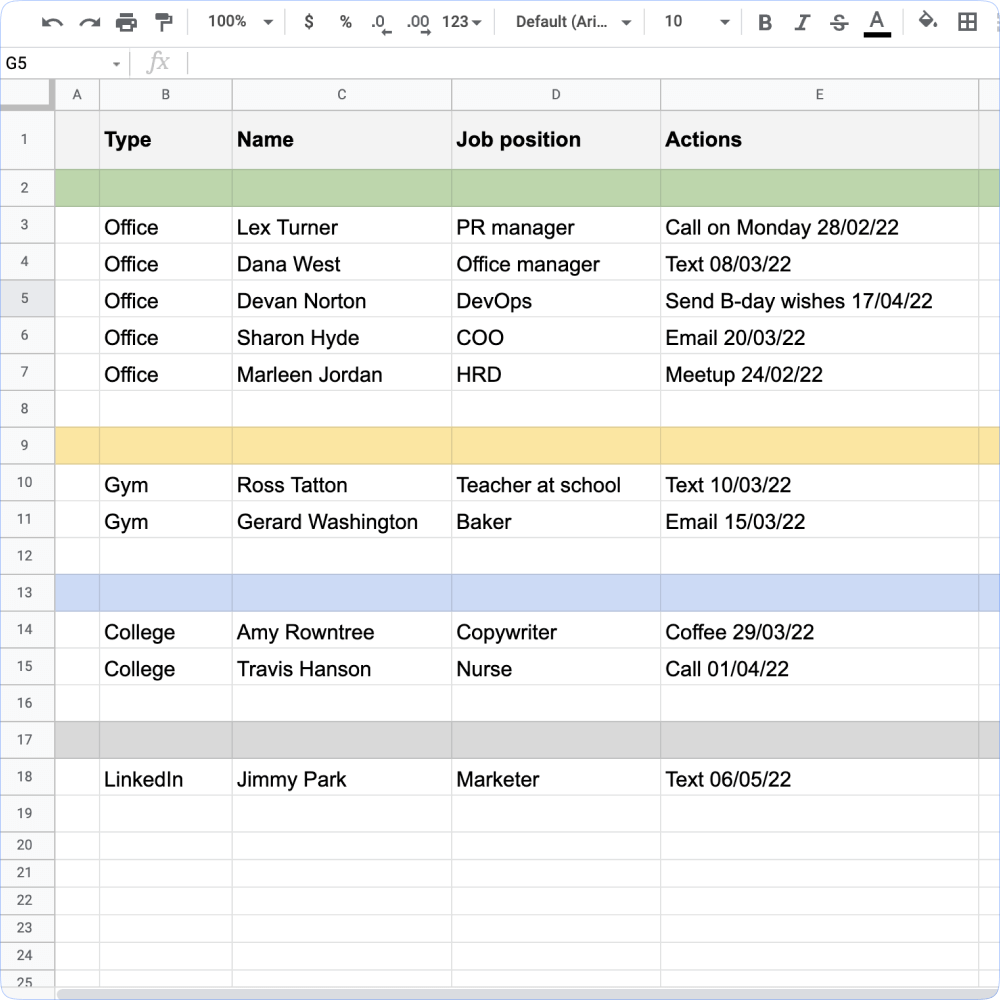Select row 9 header
Screen dimensions: 1000x1000
tap(27, 446)
